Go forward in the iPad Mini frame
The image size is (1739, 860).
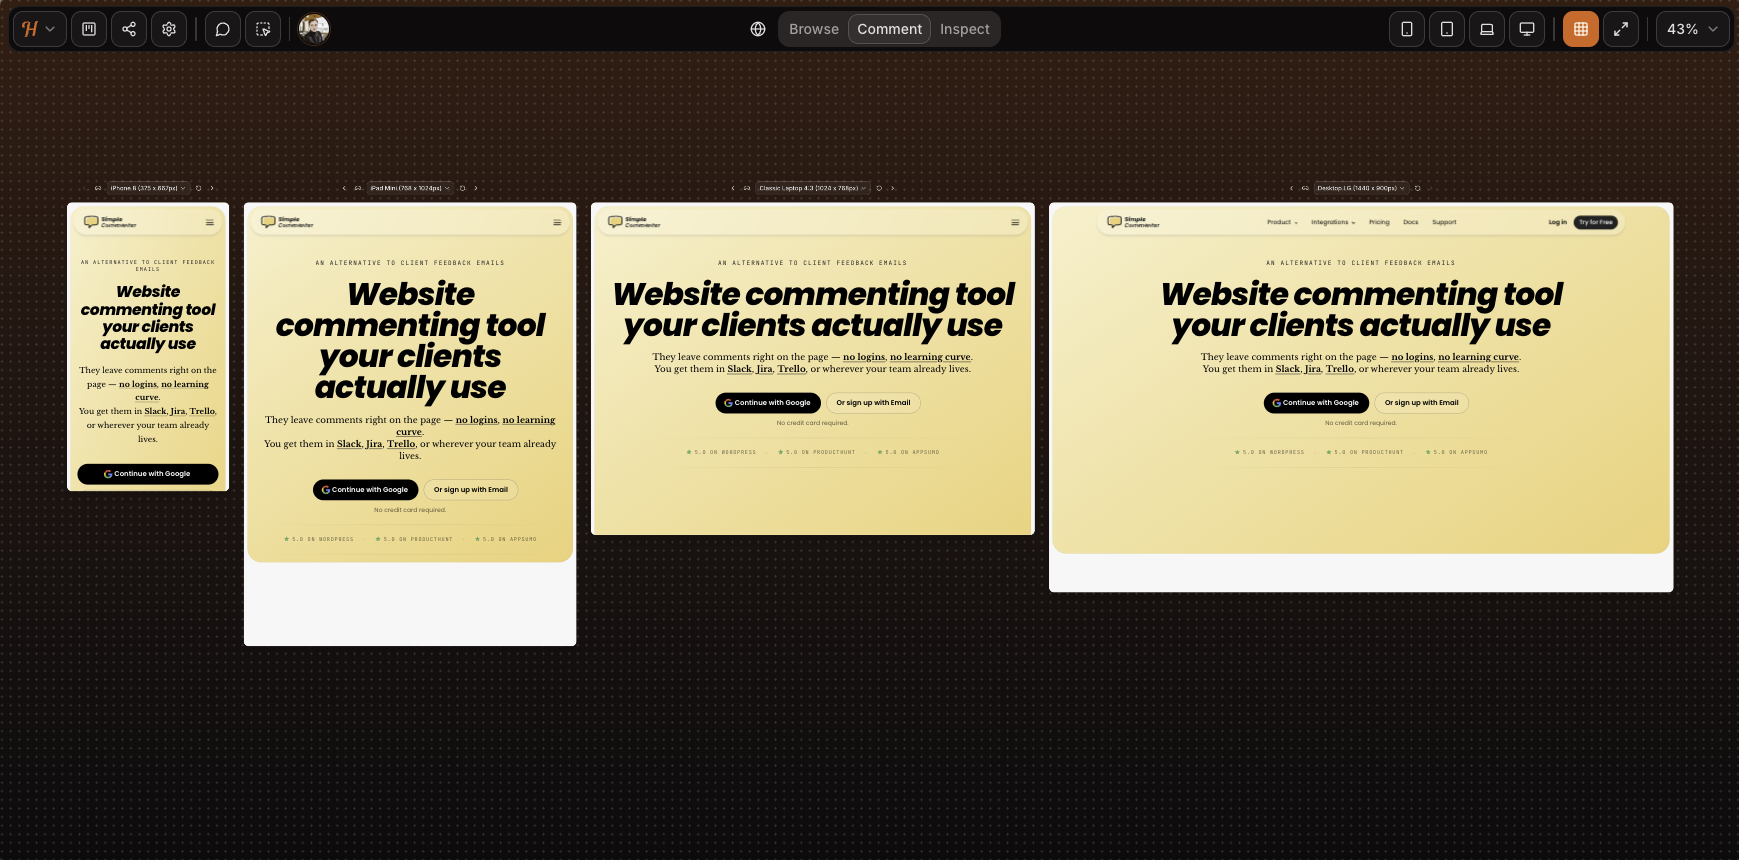[476, 188]
